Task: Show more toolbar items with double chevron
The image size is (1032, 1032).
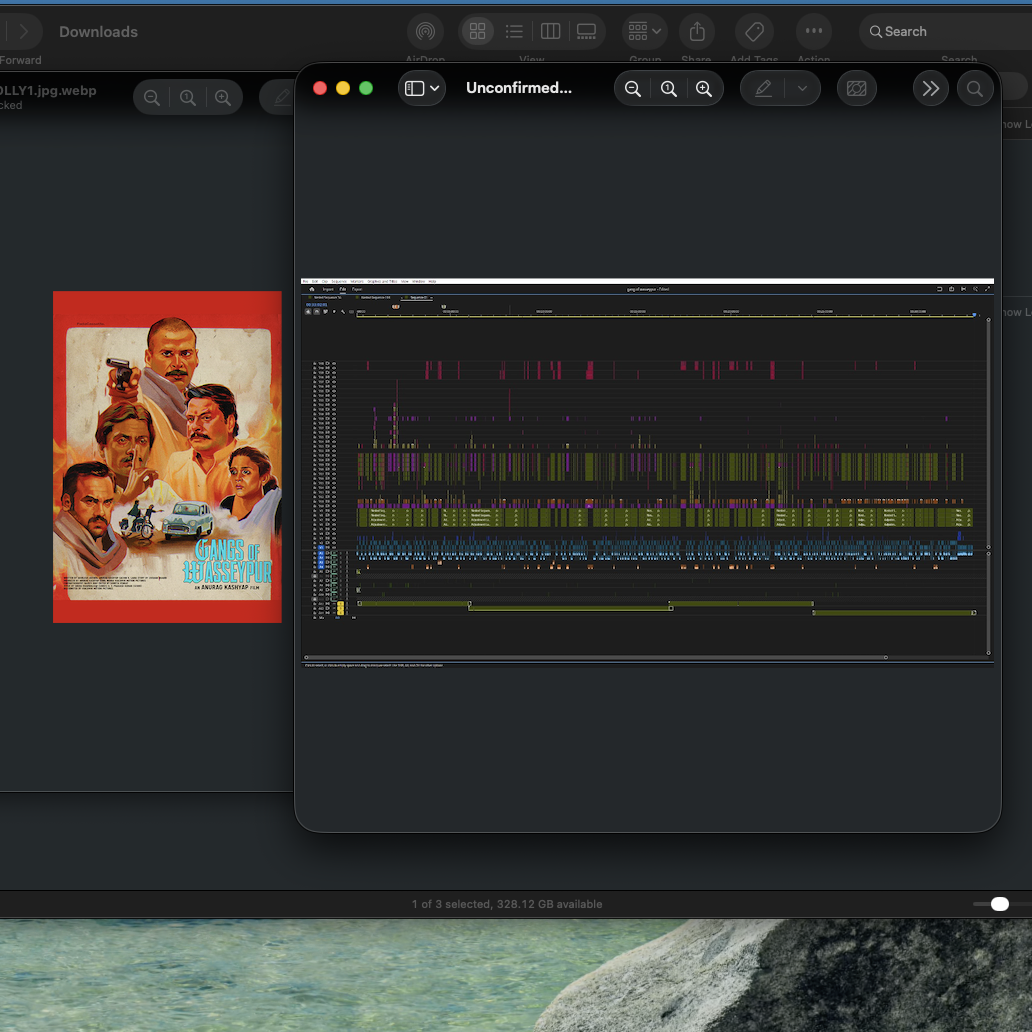Action: pos(931,89)
